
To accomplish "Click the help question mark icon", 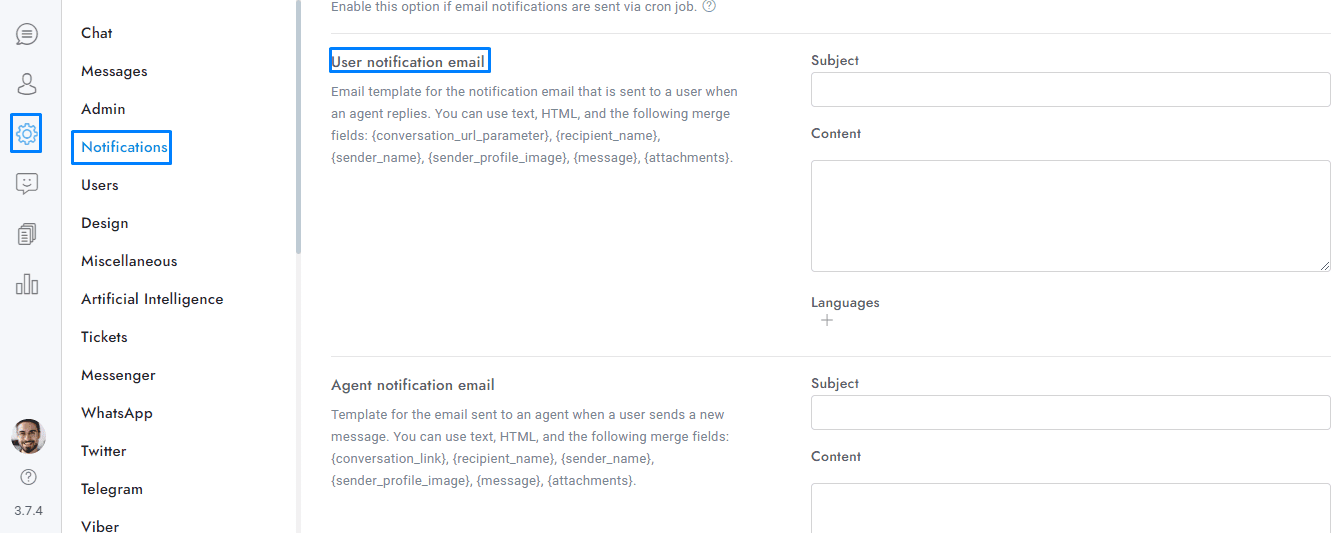I will [28, 477].
